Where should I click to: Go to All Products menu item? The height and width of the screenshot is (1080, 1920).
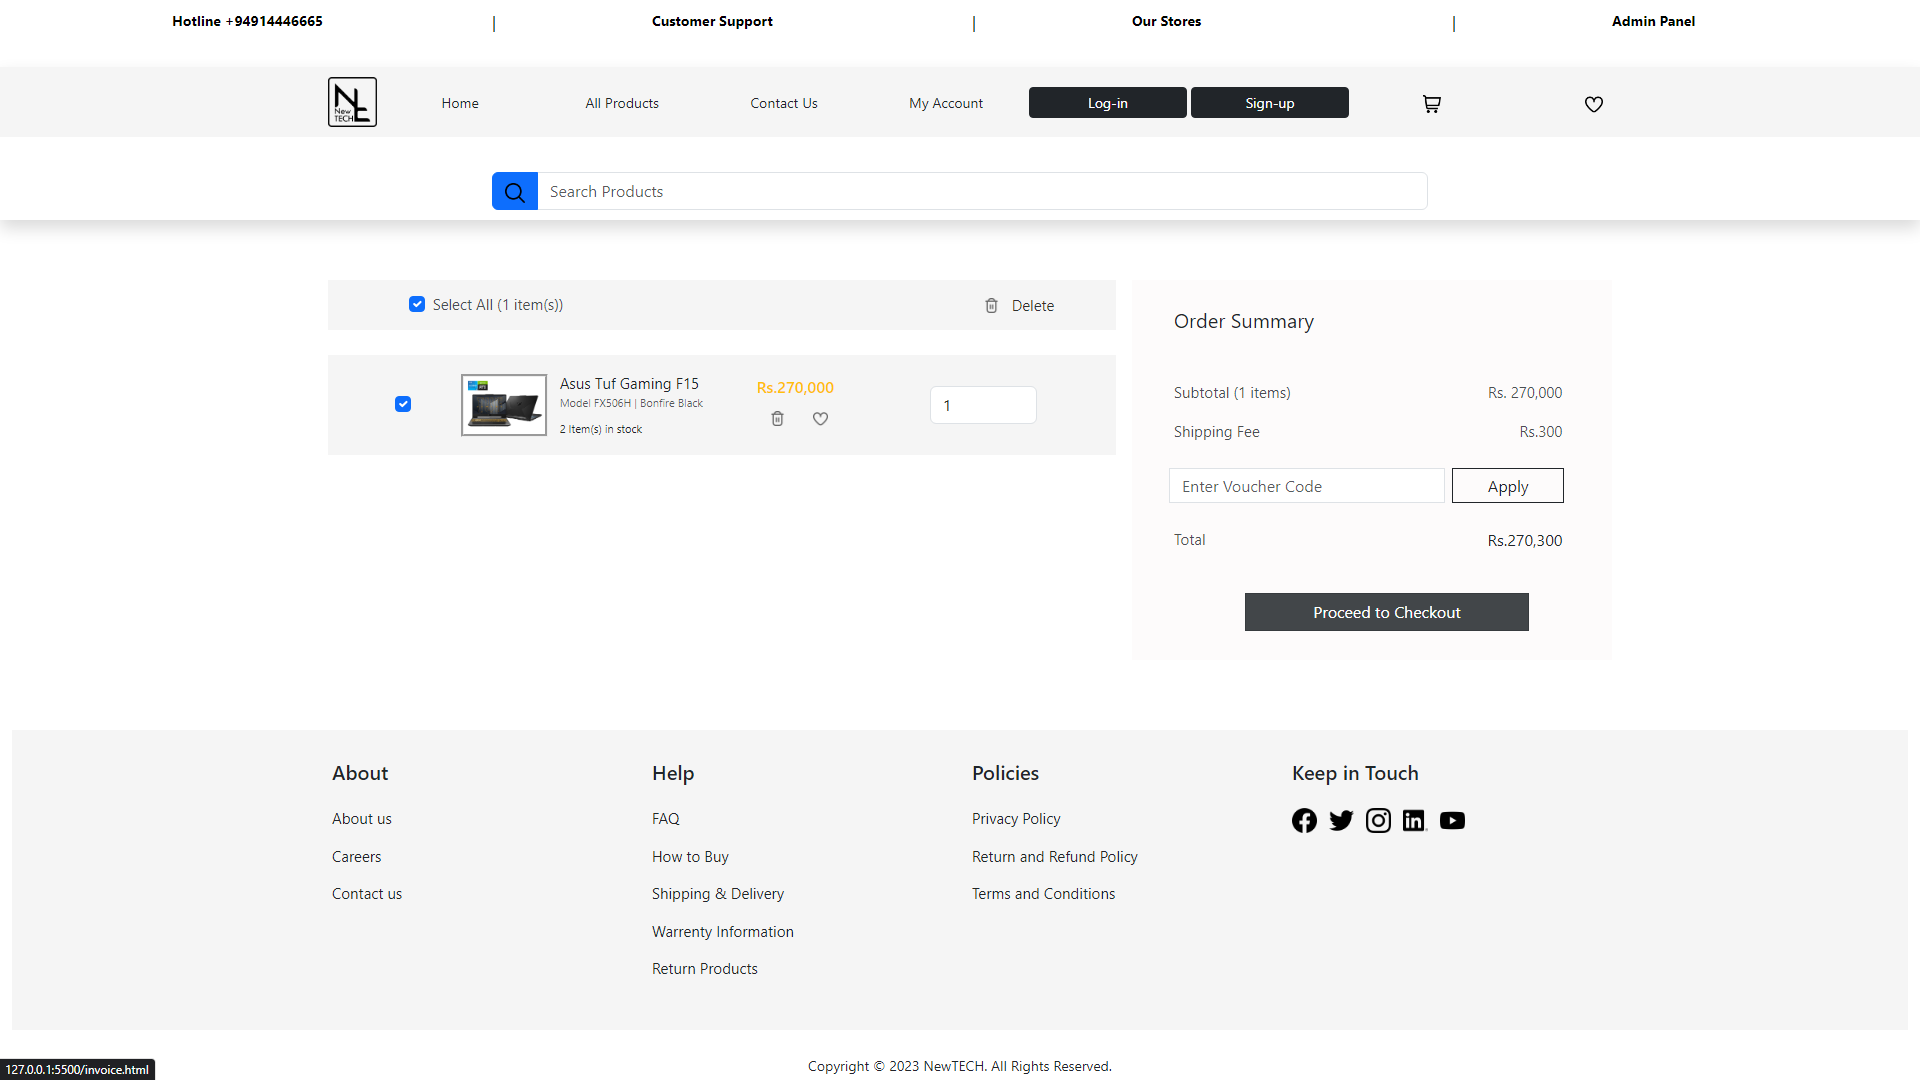[x=622, y=103]
